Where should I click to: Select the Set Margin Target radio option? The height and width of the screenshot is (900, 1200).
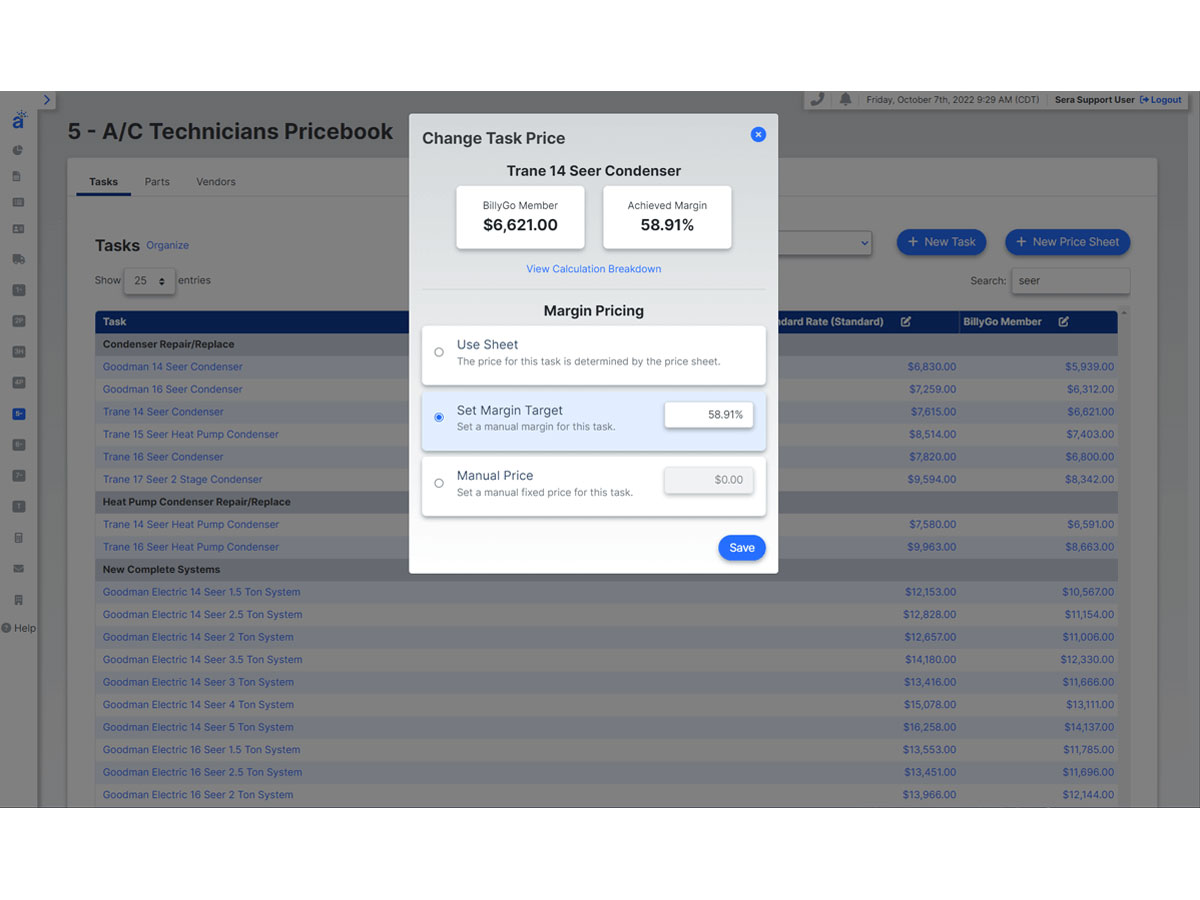click(439, 417)
